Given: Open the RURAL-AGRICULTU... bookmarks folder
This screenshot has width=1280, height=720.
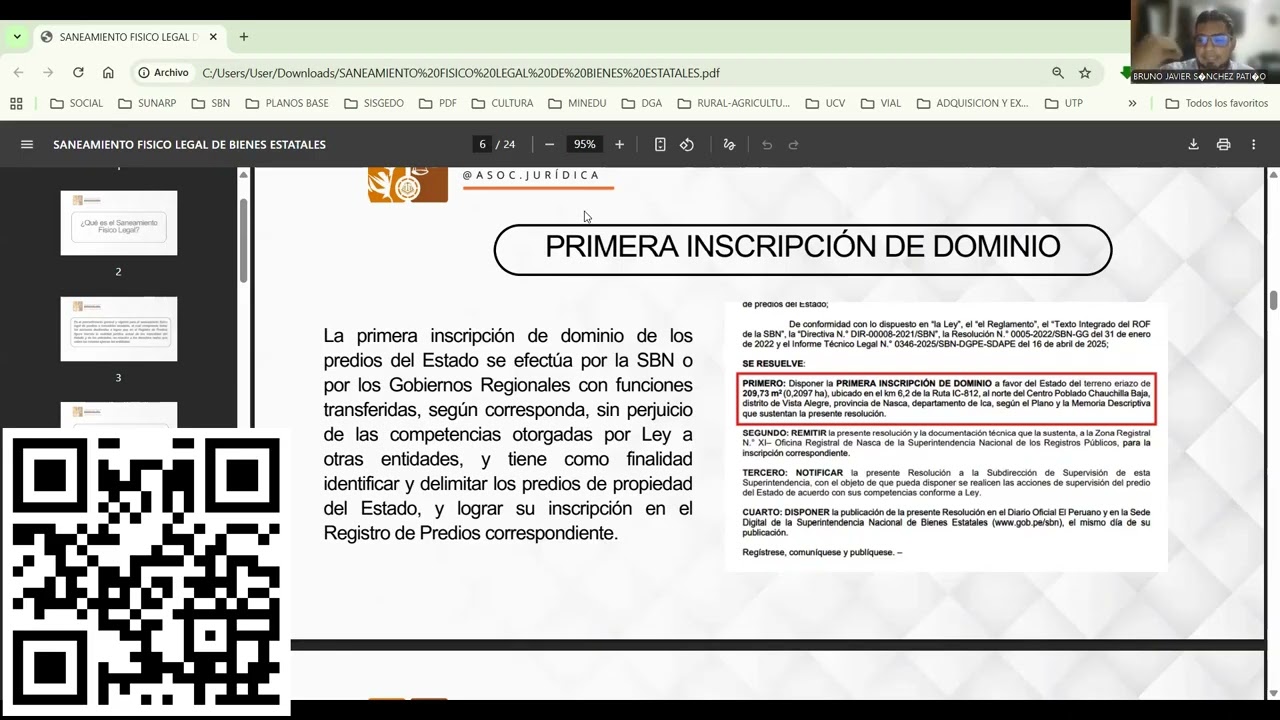Looking at the screenshot, I should 734,103.
